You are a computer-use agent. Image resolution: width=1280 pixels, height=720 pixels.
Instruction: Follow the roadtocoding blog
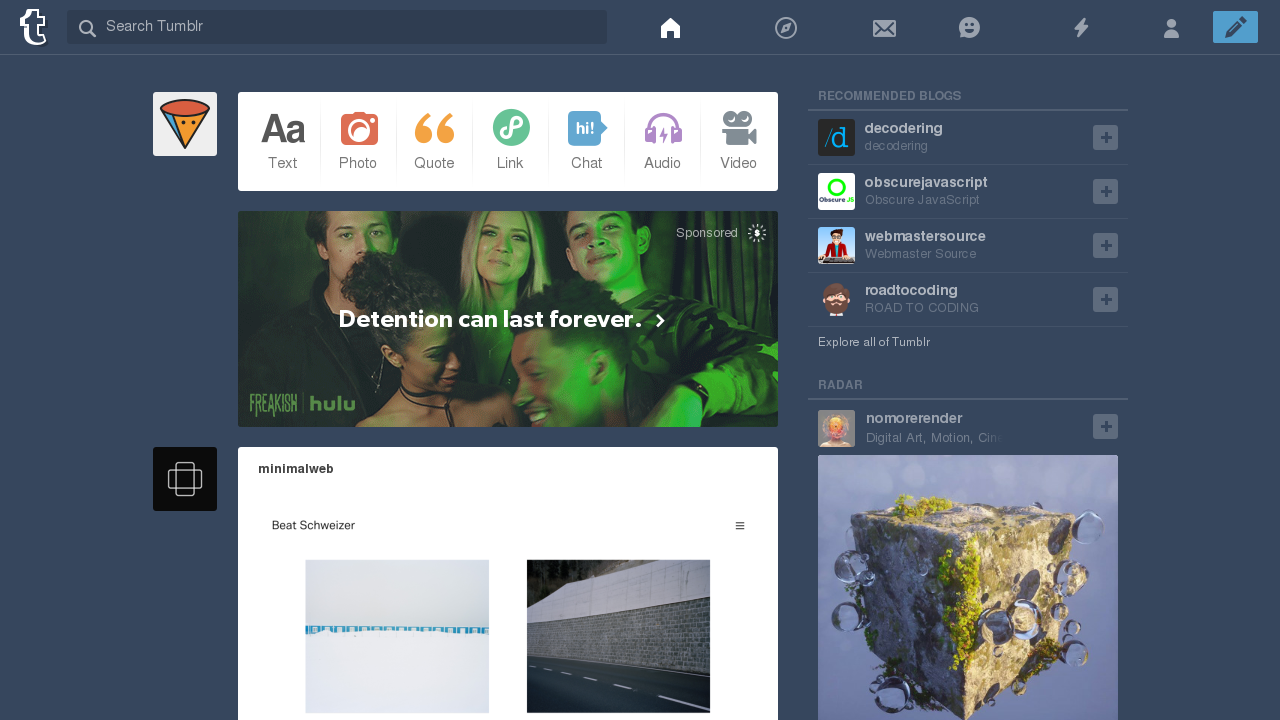click(x=1105, y=299)
